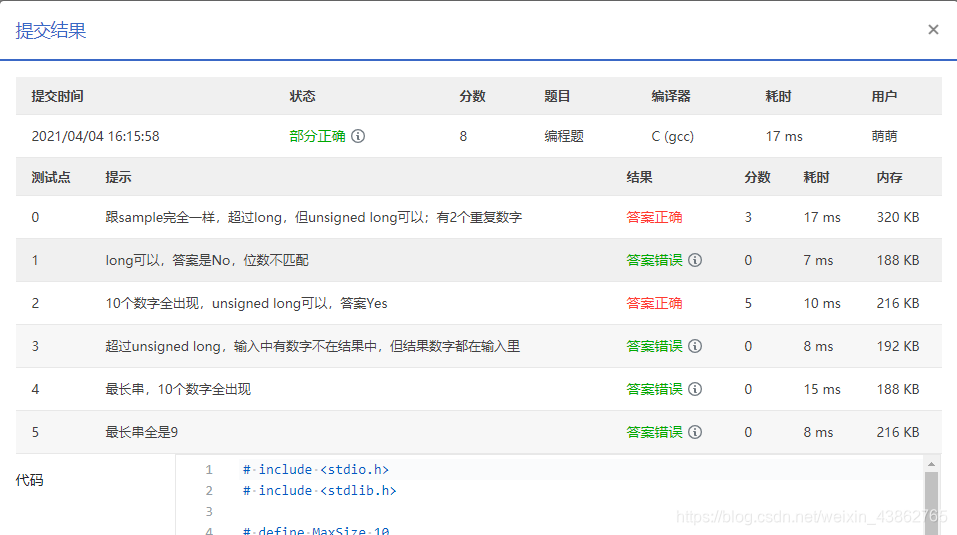Screen dimensions: 957x535
Task: Click the 编程题 cell
Action: click(x=564, y=136)
